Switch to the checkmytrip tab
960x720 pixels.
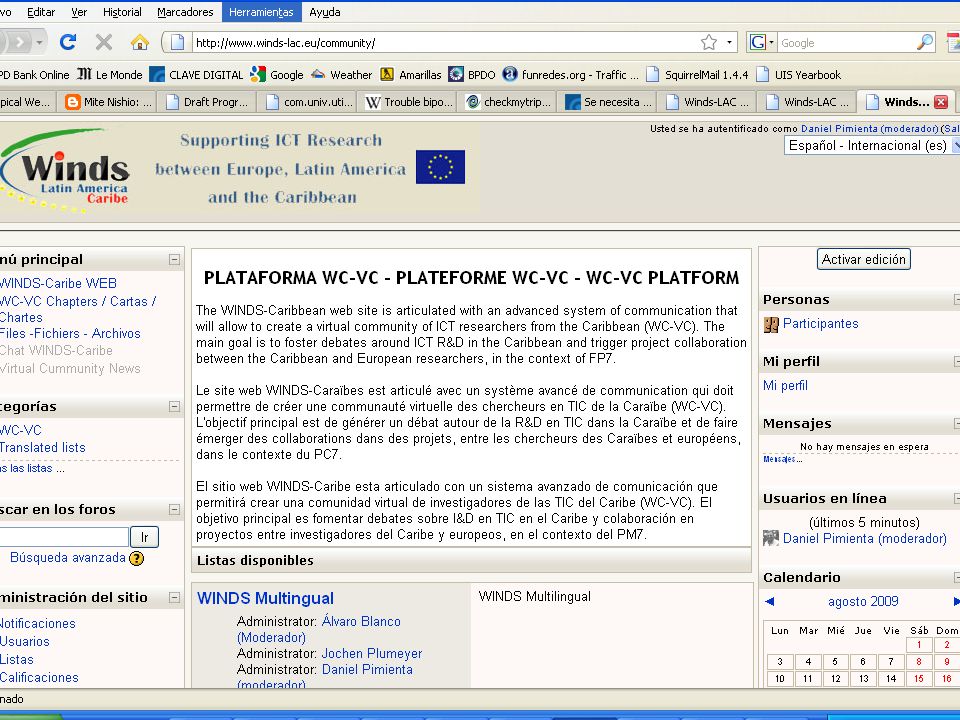[x=507, y=102]
